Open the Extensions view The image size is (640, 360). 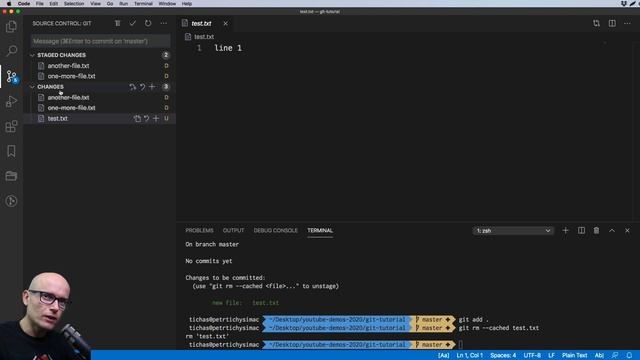pyautogui.click(x=11, y=127)
